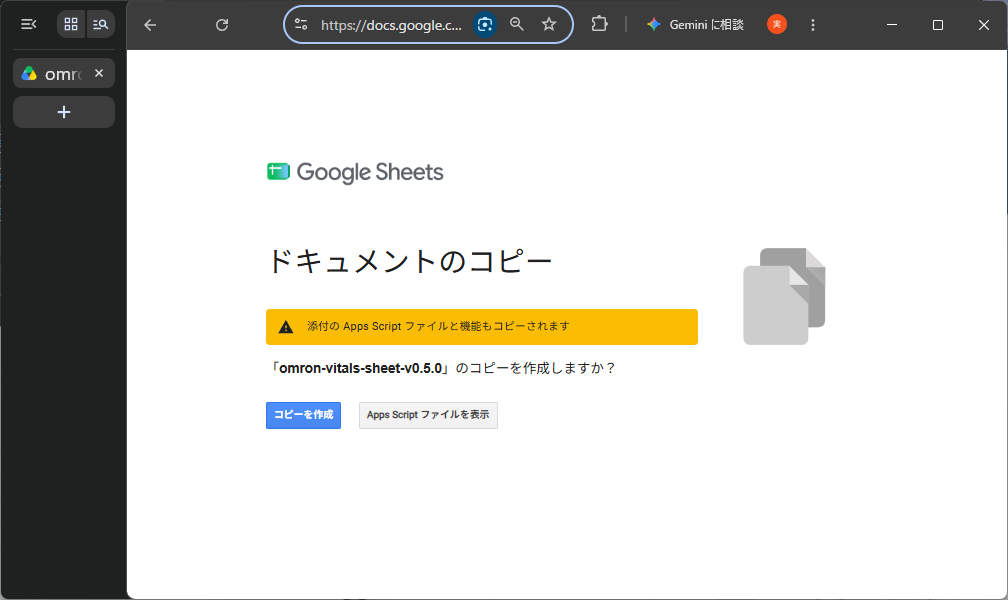The image size is (1008, 600).
Task: Click the warning triangle icon
Action: [x=285, y=327]
